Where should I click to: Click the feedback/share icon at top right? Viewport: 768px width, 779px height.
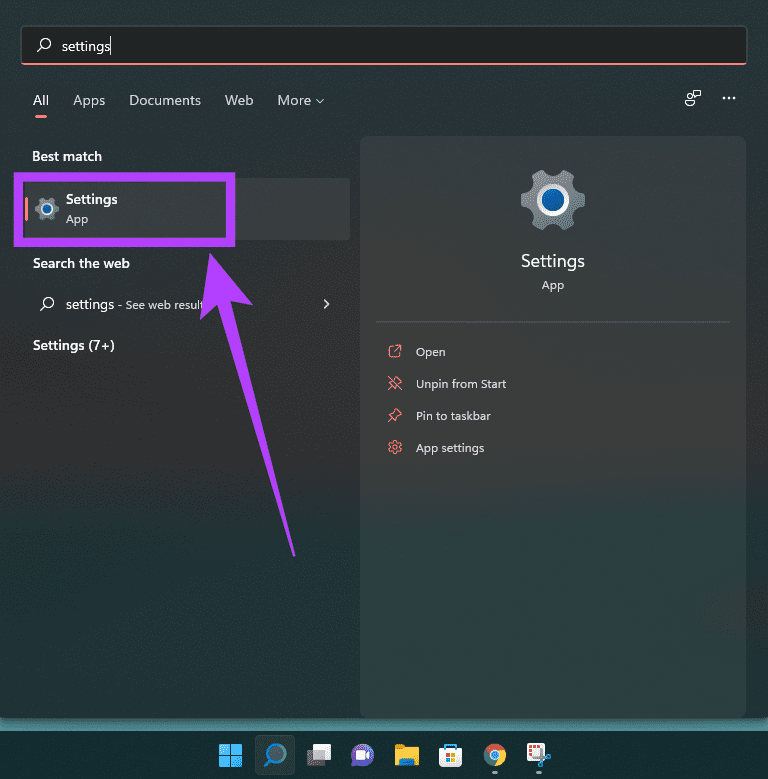tap(692, 98)
